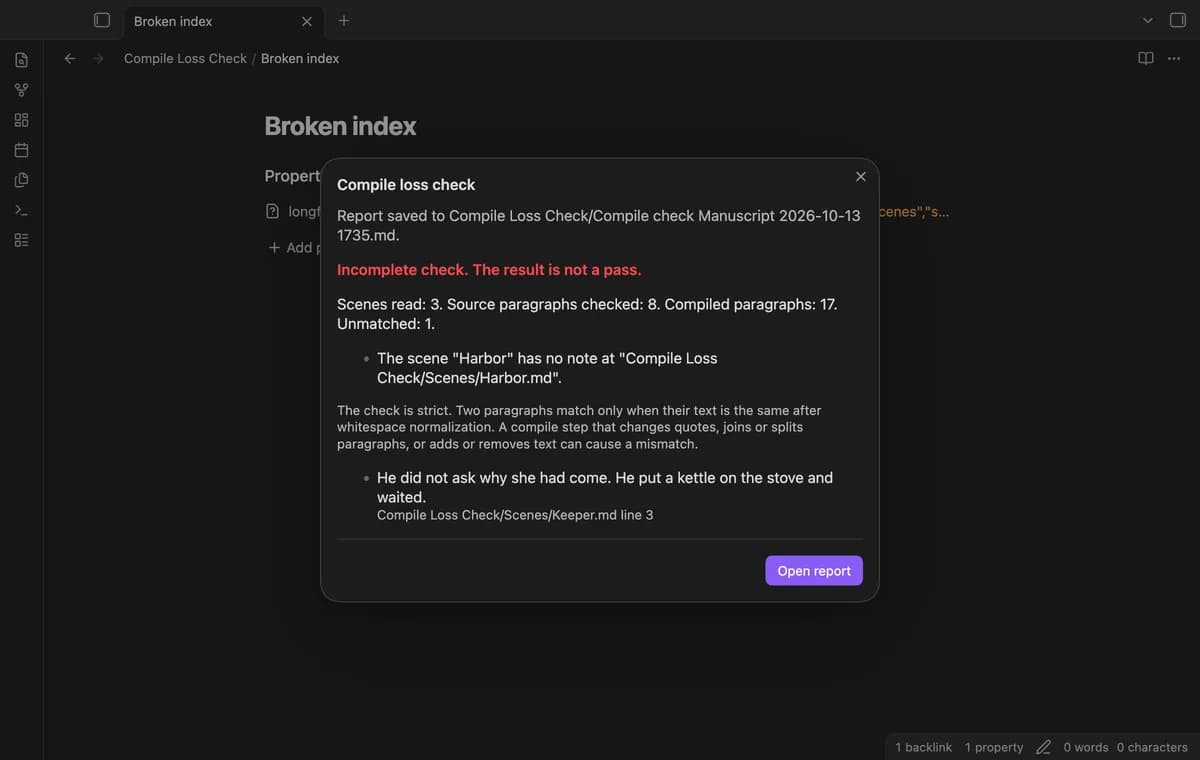Toggle the right sidebar panel
This screenshot has width=1200, height=760.
1178,20
